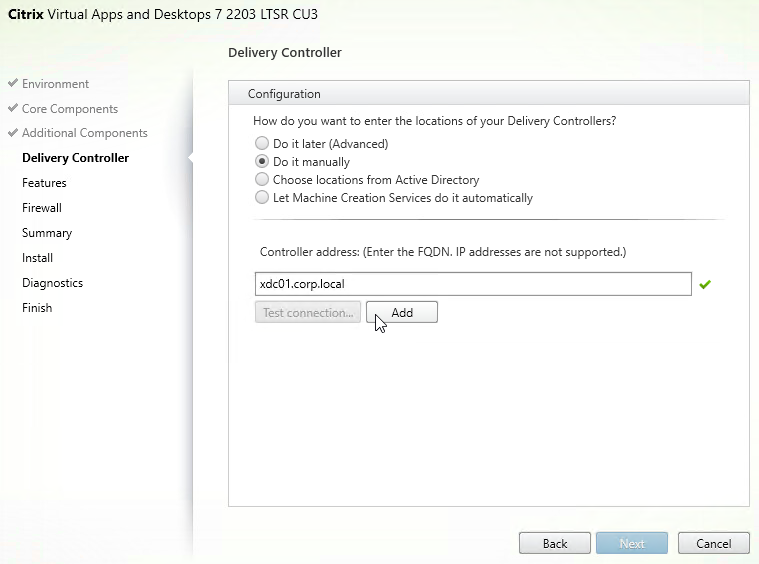Click the Environment completed checkmark icon

pos(13,83)
